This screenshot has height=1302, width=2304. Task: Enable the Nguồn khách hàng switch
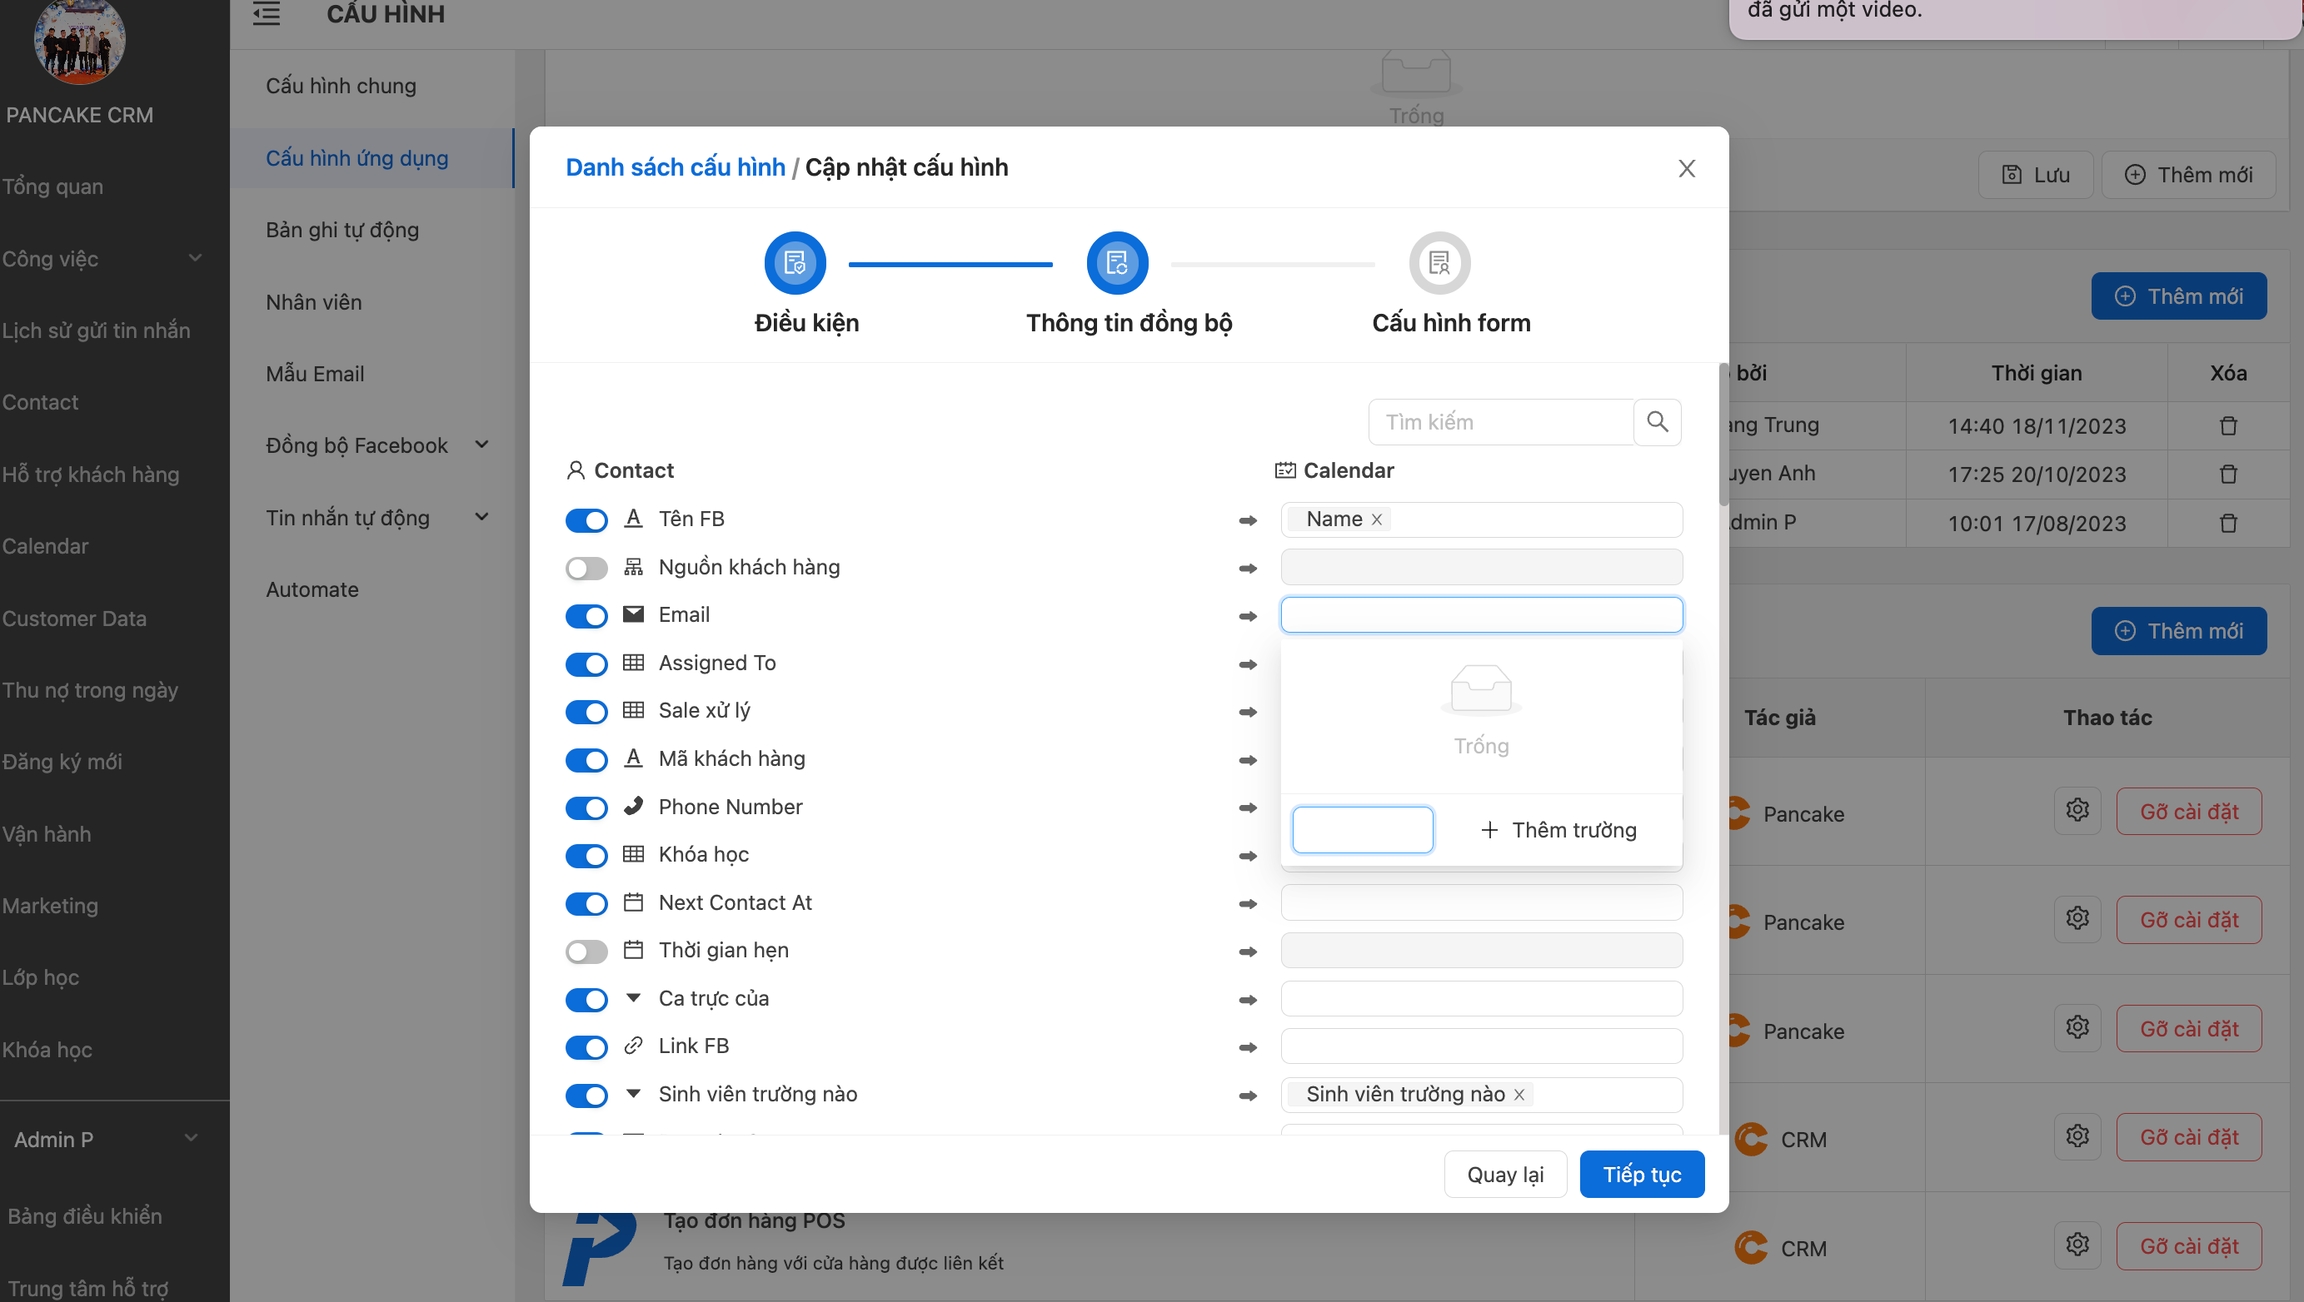(586, 568)
